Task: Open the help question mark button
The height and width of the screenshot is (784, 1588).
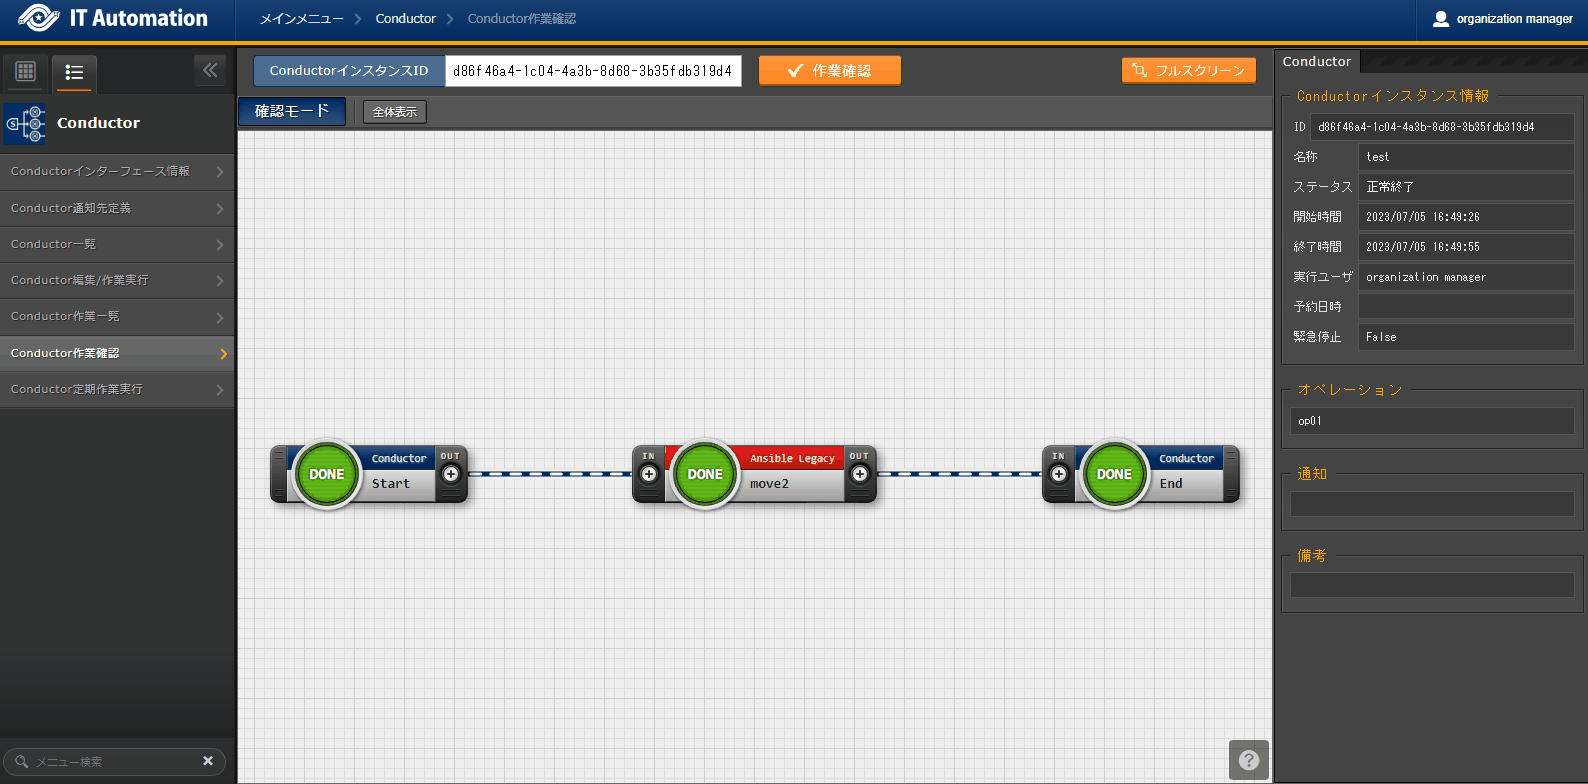Action: [1248, 760]
